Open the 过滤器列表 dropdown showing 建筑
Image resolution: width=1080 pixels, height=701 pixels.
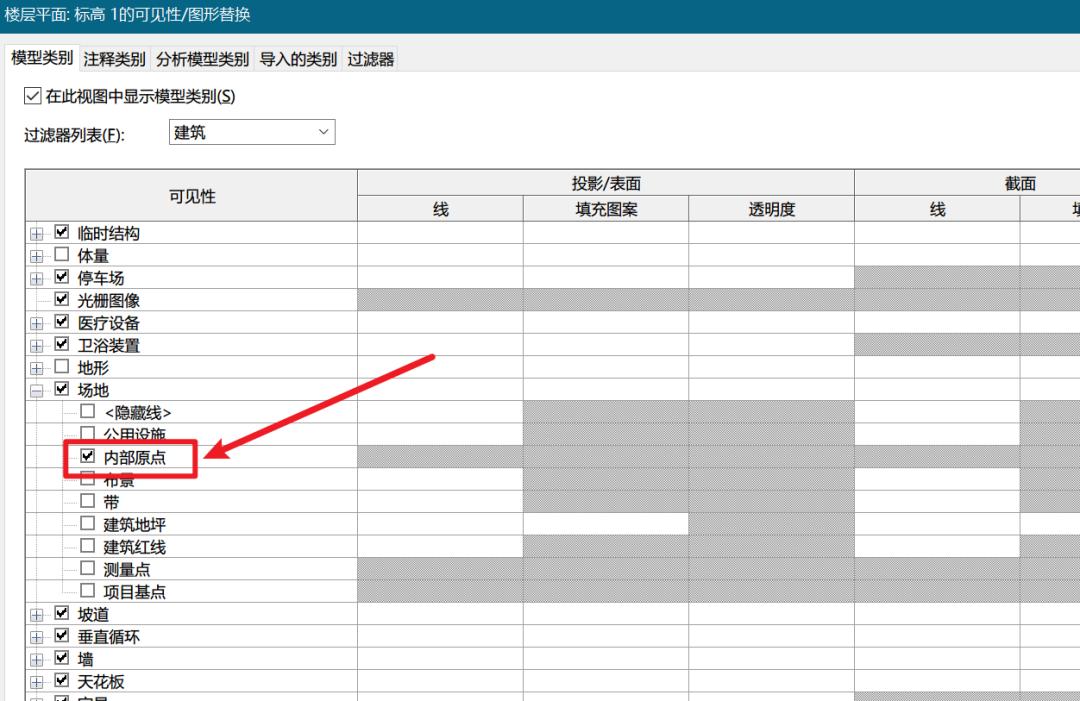252,132
